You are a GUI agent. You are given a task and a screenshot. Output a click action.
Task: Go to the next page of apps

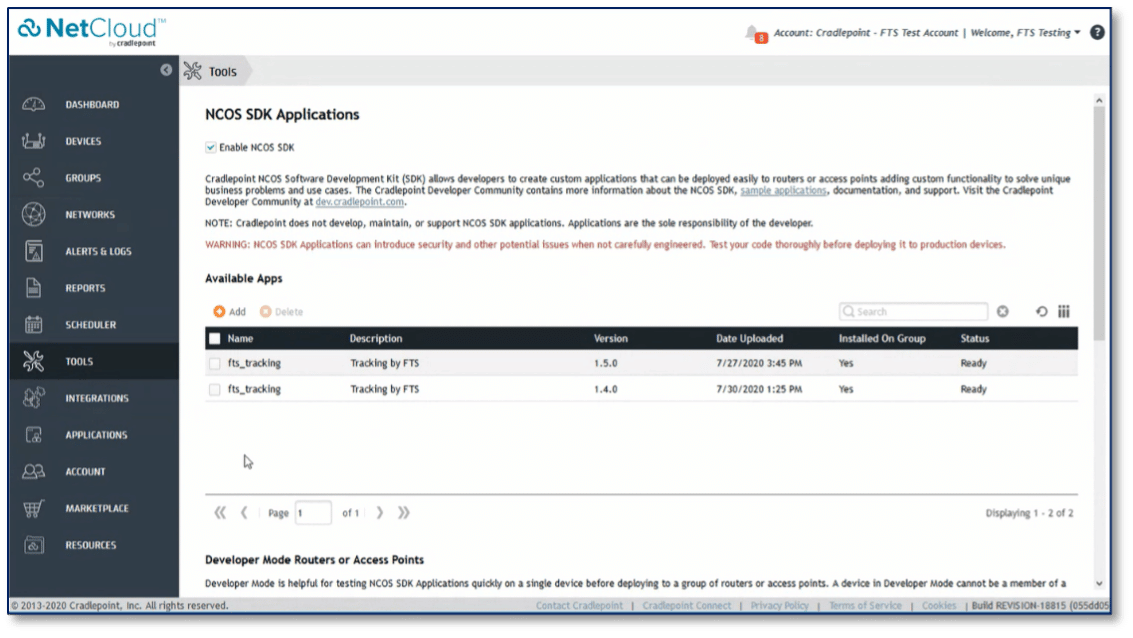pyautogui.click(x=379, y=512)
